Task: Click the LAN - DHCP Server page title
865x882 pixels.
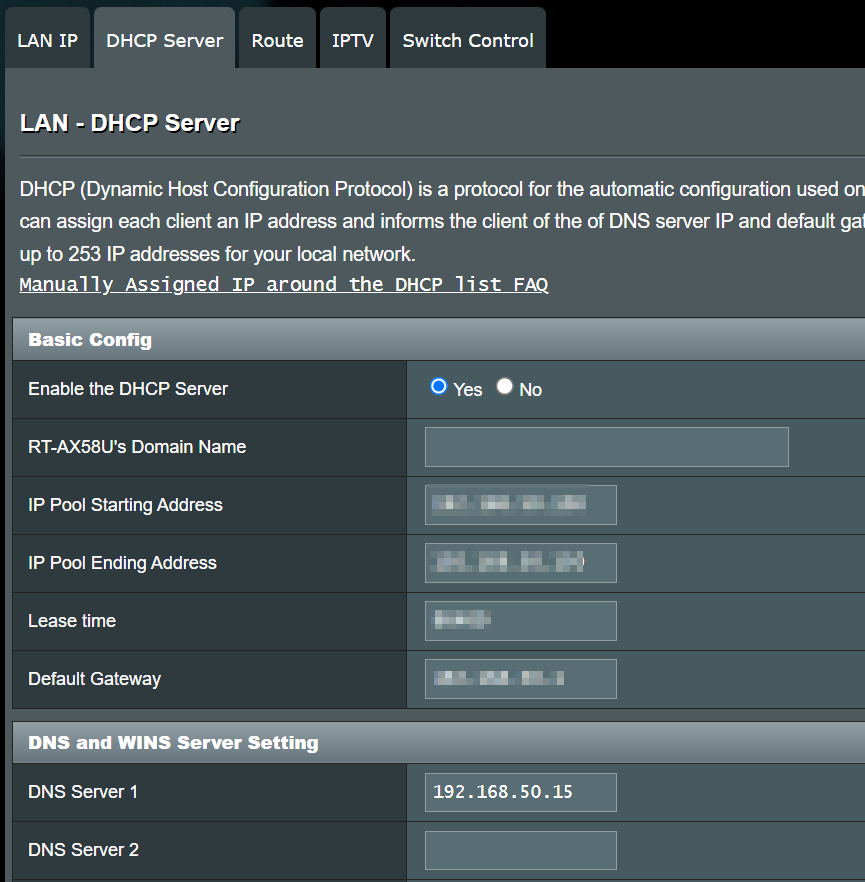Action: click(x=130, y=124)
